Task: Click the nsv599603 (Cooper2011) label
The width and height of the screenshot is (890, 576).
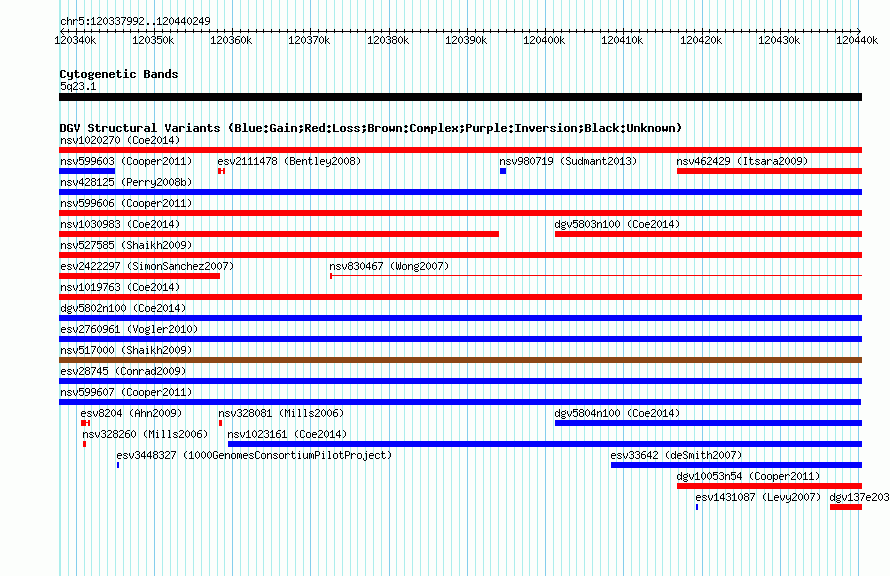Action: [x=126, y=161]
